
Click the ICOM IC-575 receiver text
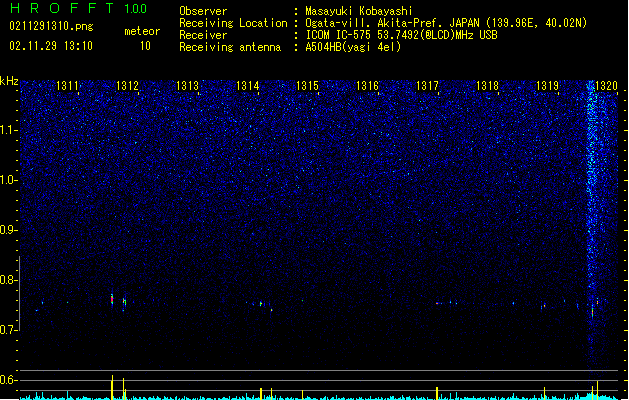click(x=401, y=35)
